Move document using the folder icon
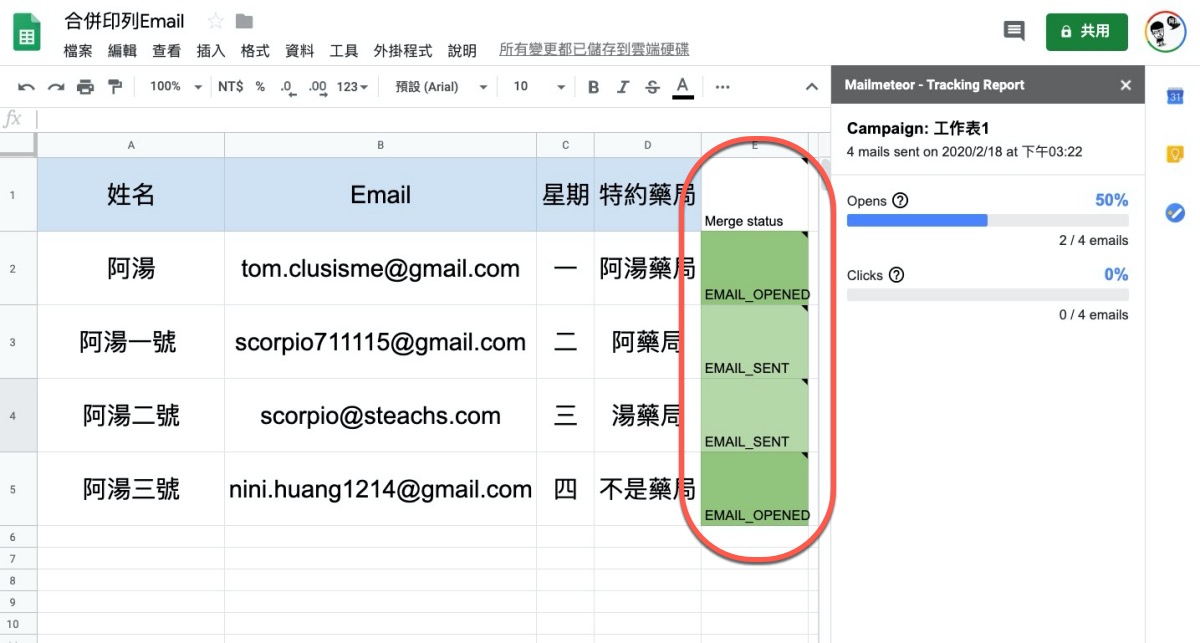This screenshot has height=643, width=1200. 244,21
